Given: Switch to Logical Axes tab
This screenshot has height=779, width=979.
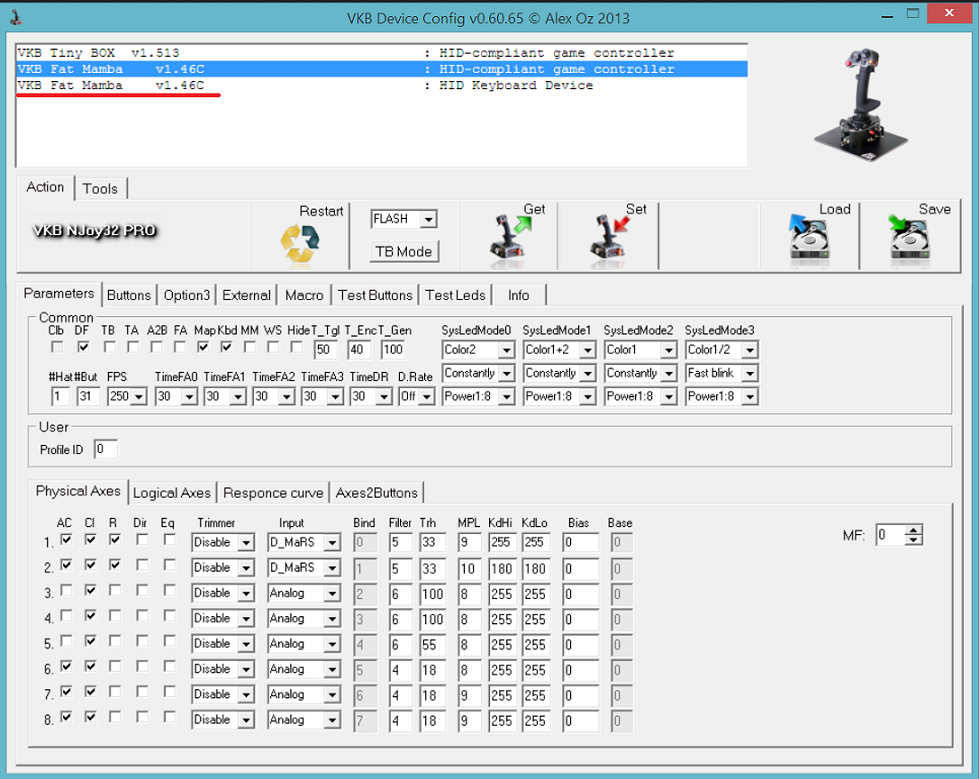Looking at the screenshot, I should click(x=172, y=493).
